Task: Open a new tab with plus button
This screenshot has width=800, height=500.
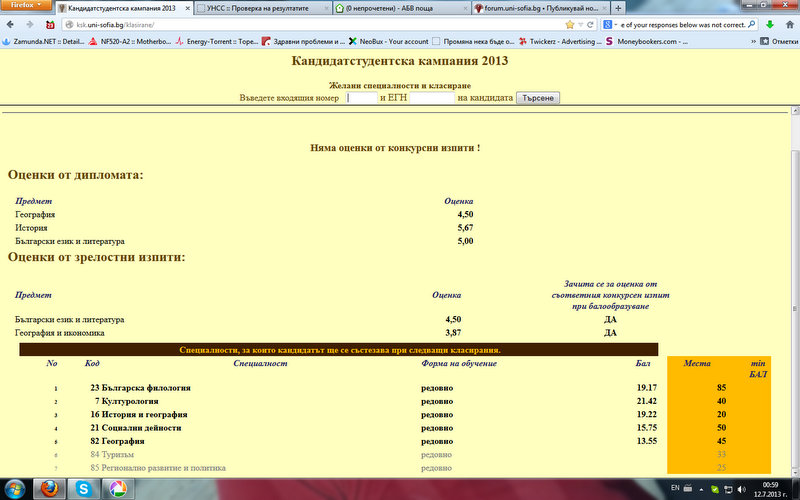Action: point(618,7)
